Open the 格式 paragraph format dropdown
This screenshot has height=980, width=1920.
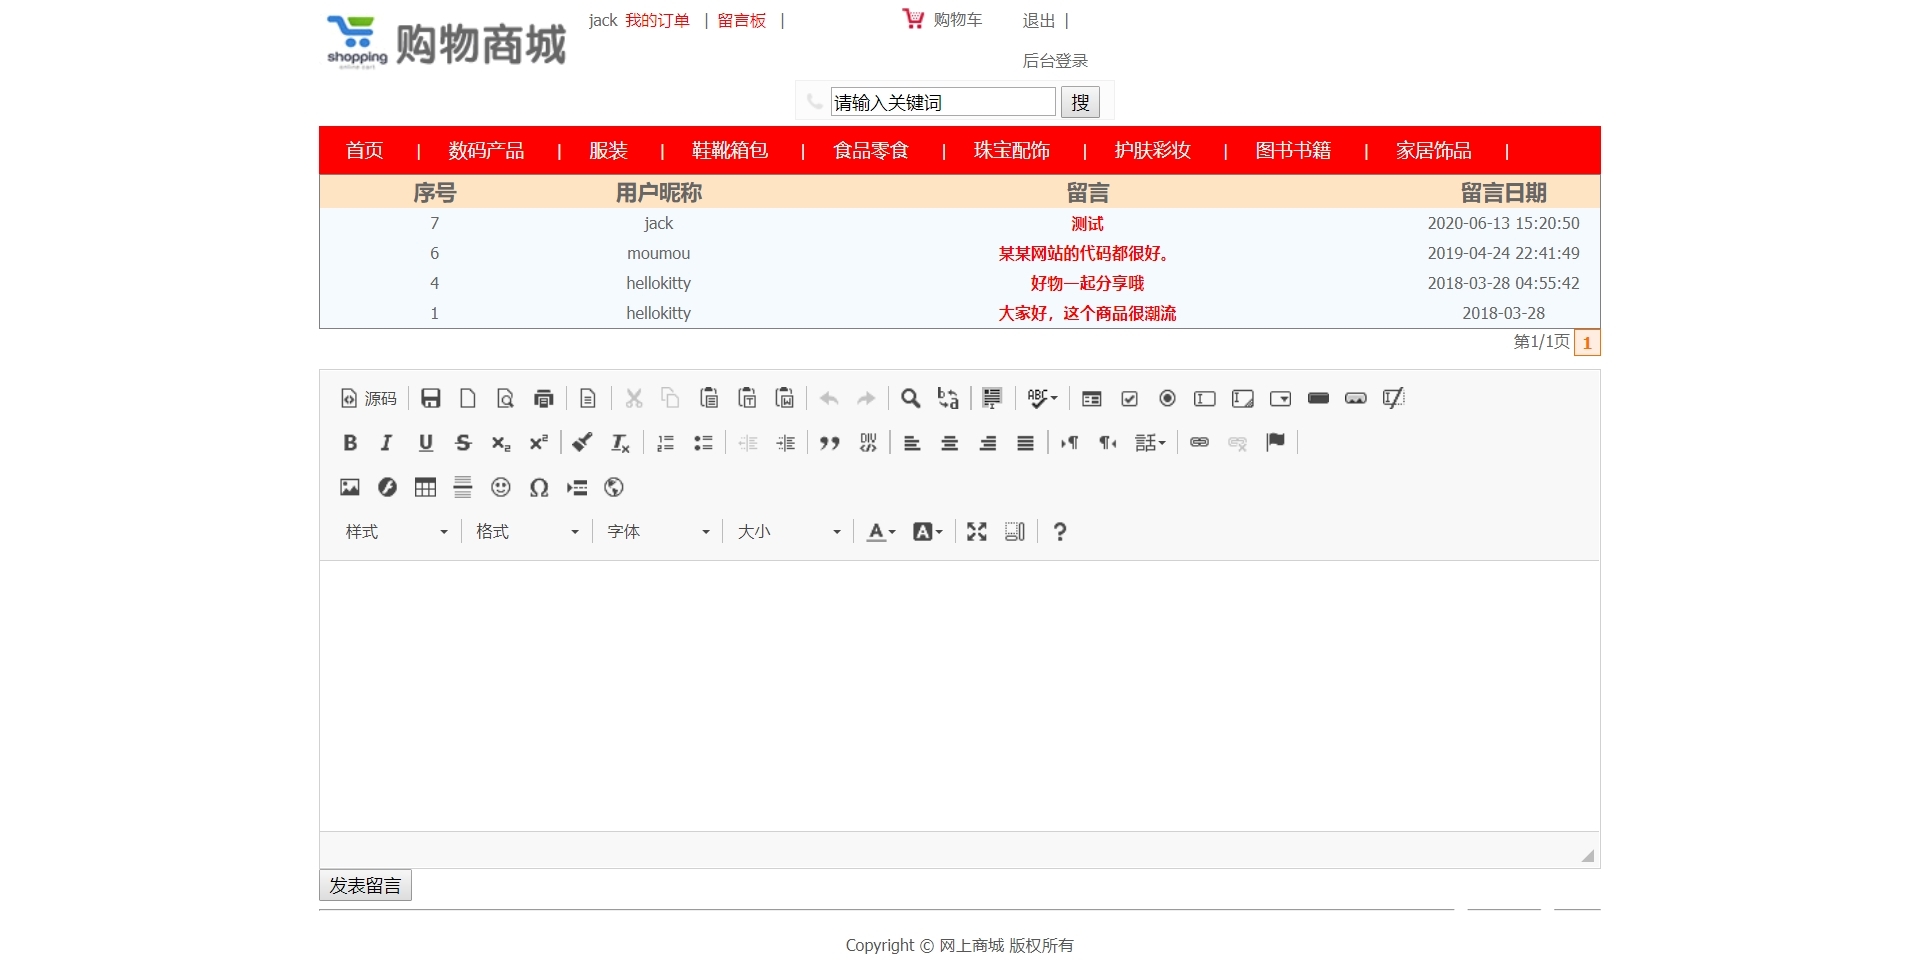coord(527,531)
